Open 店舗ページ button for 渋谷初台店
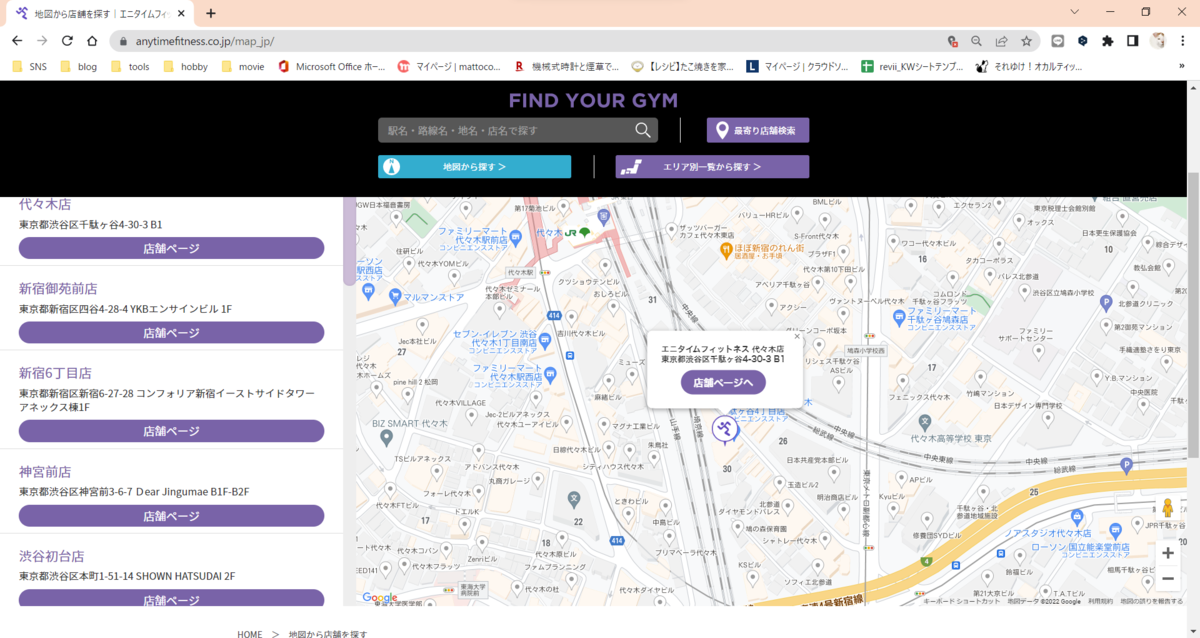Screen dimensions: 1200x638 [x=171, y=599]
